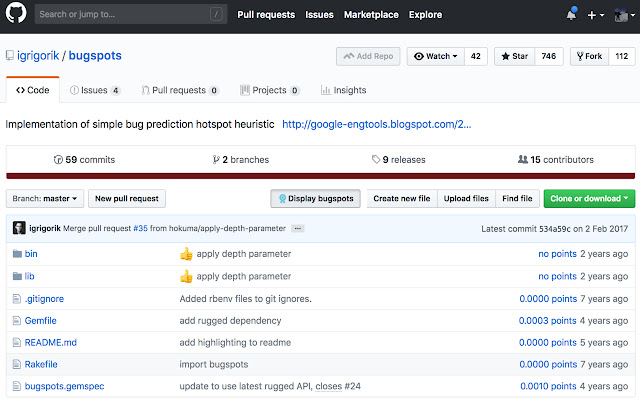The height and width of the screenshot is (400, 640).
Task: Click New pull request
Action: click(x=127, y=198)
